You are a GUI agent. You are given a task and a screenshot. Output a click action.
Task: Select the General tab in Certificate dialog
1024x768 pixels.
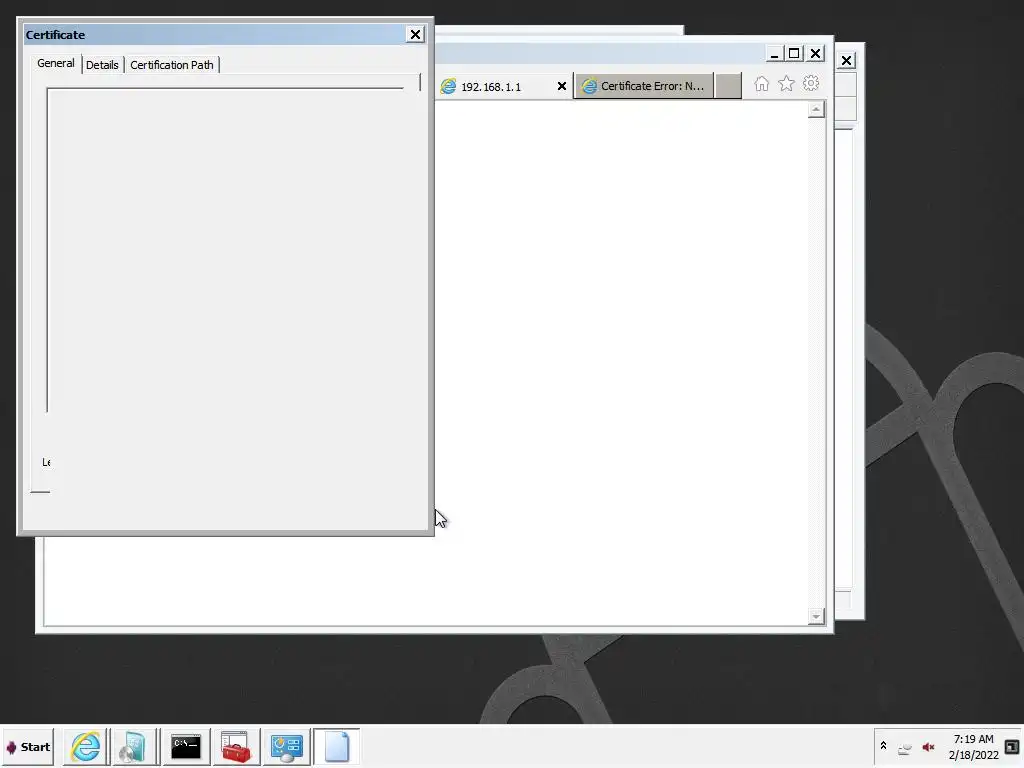tap(56, 63)
